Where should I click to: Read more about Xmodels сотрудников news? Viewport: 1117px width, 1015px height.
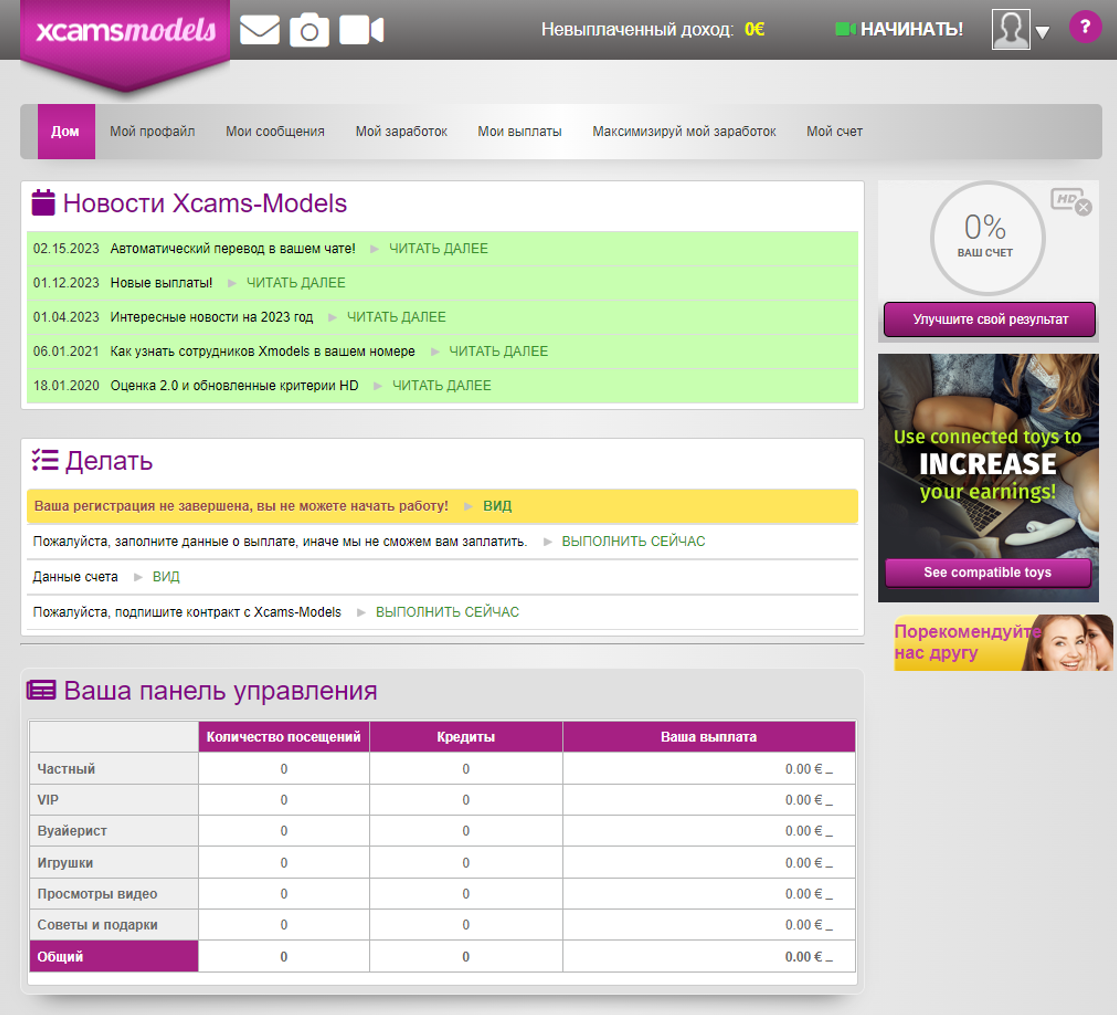[498, 351]
